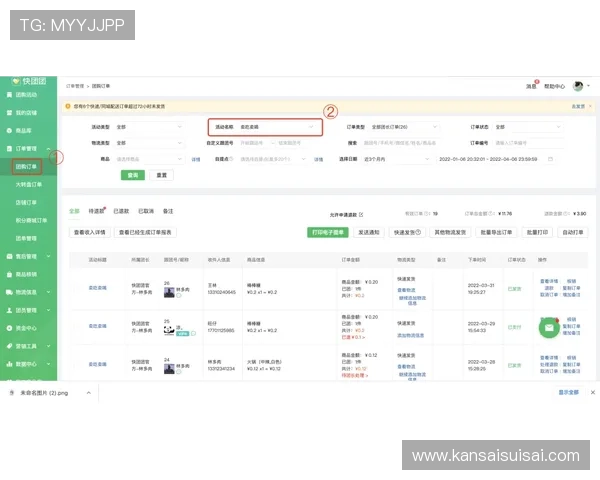
Task: Open 帮助中心 in the top bar
Action: tap(553, 86)
